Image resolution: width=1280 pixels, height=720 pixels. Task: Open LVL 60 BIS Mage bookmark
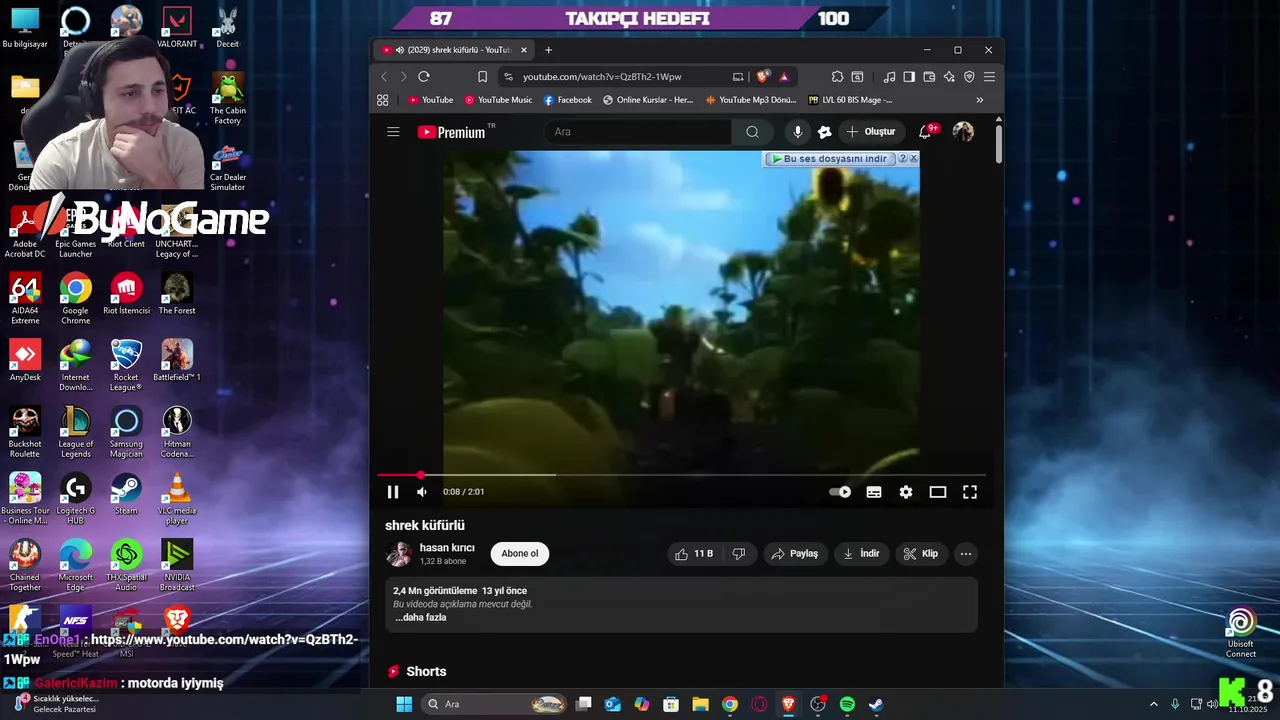[851, 100]
